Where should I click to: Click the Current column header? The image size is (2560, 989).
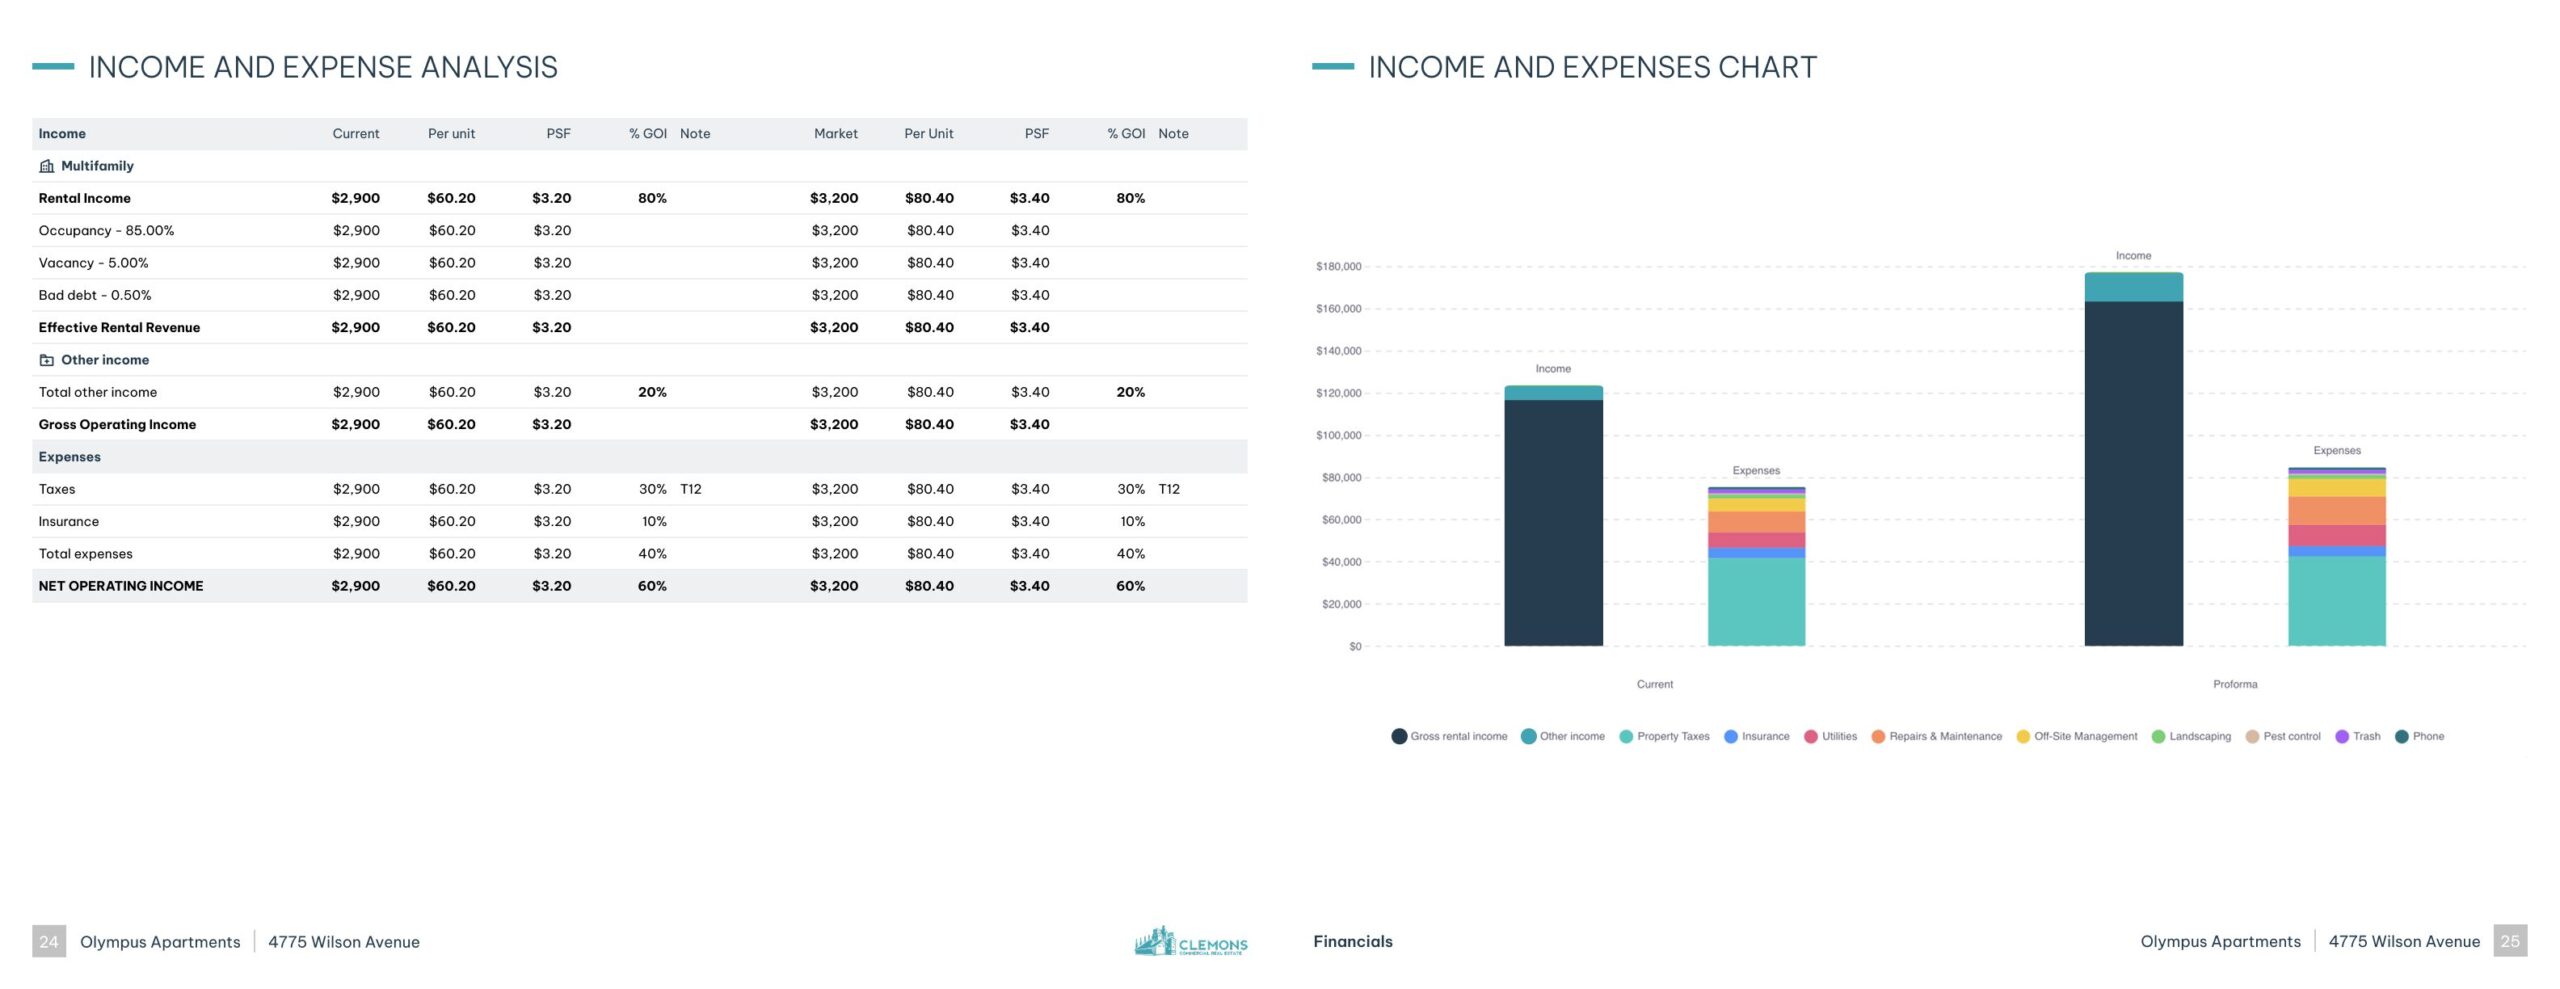point(355,134)
